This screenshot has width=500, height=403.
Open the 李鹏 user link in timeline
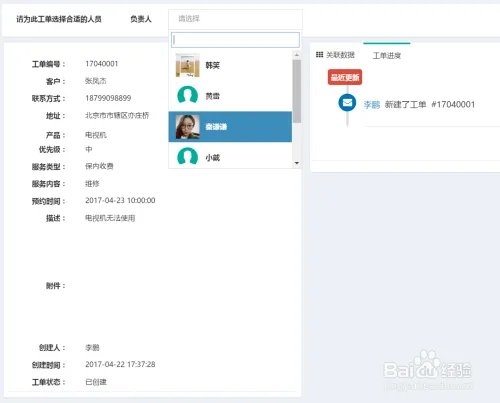coord(372,105)
